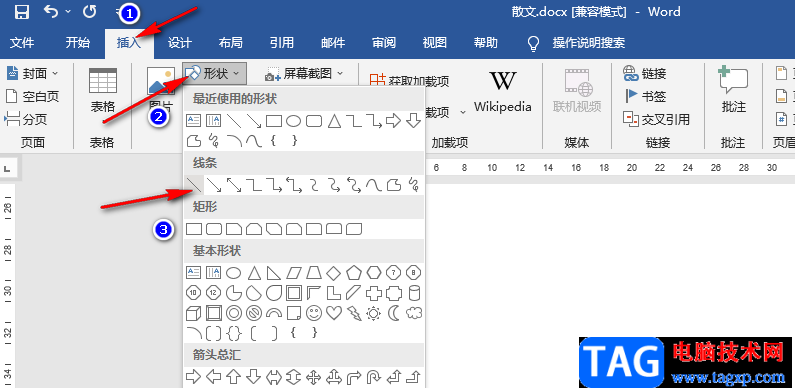The image size is (795, 388).
Task: Select the Can (cylinder) basic shape
Action: point(414,293)
